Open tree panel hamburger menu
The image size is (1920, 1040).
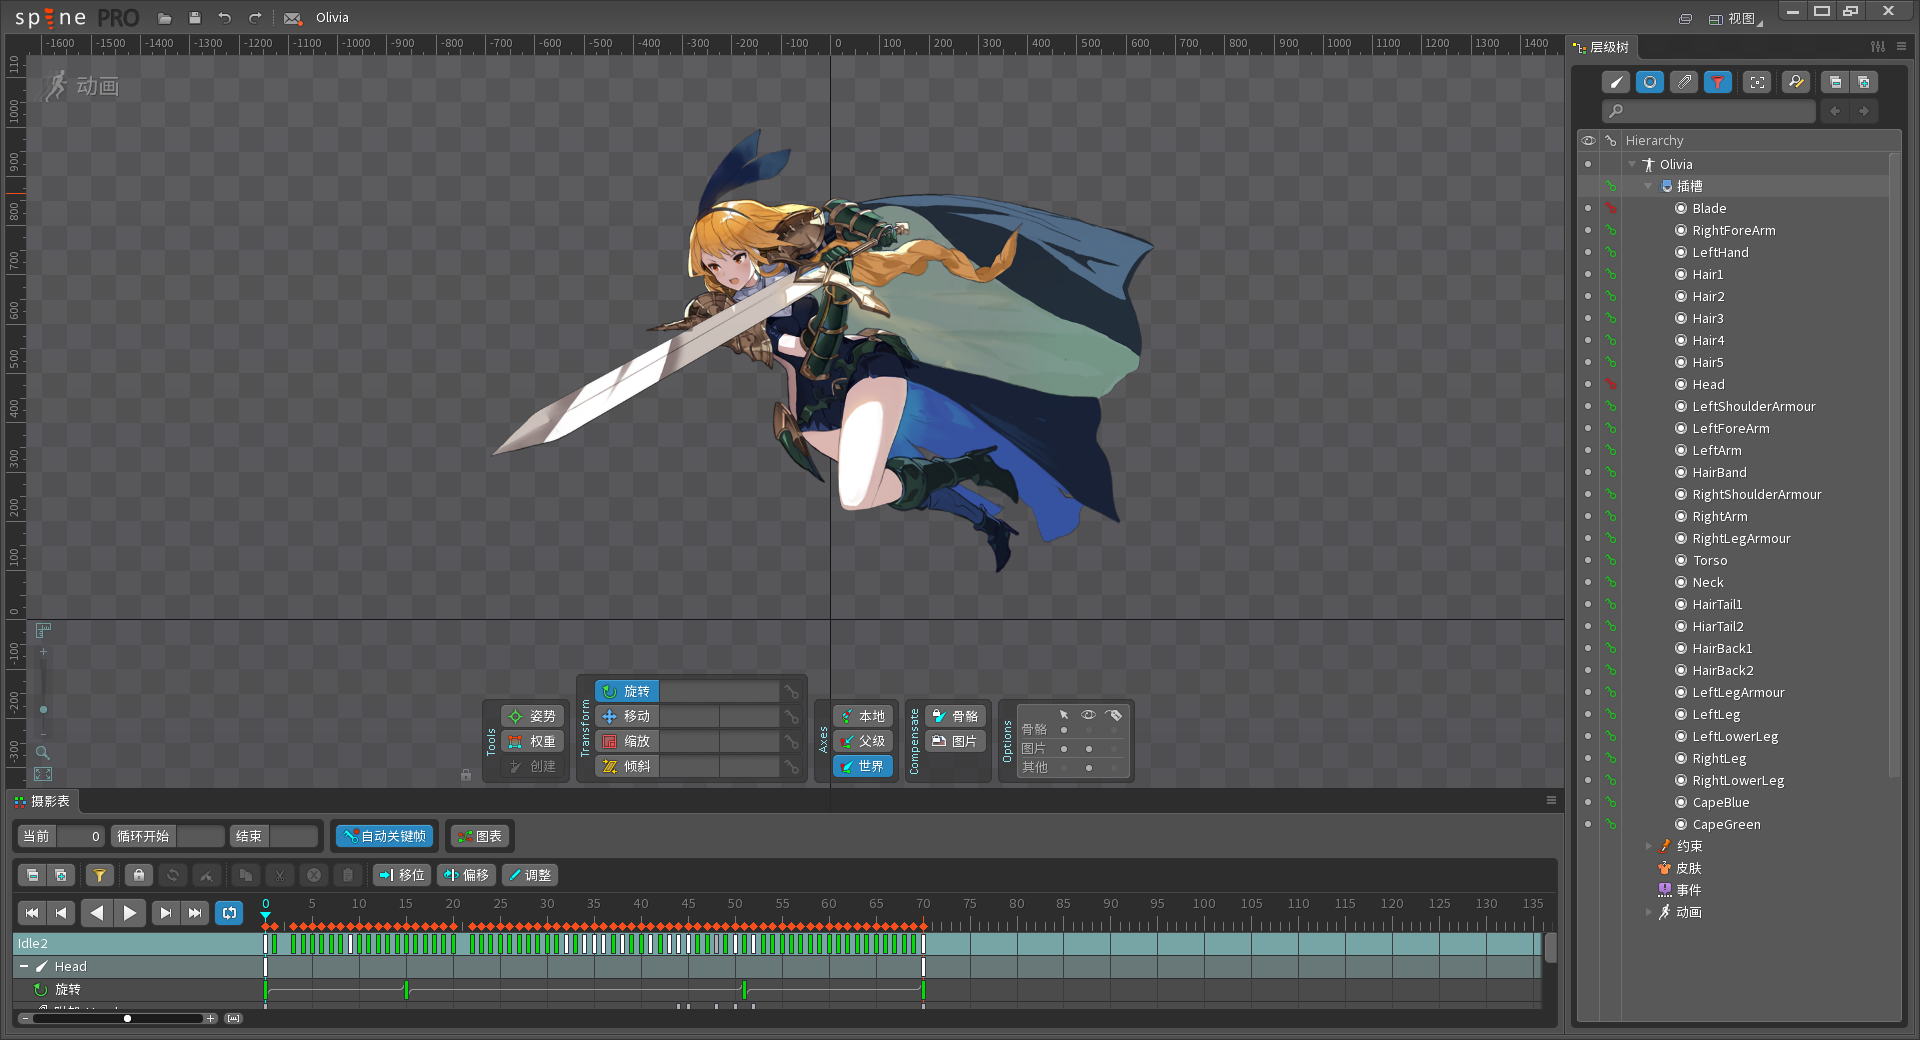coord(1901,46)
